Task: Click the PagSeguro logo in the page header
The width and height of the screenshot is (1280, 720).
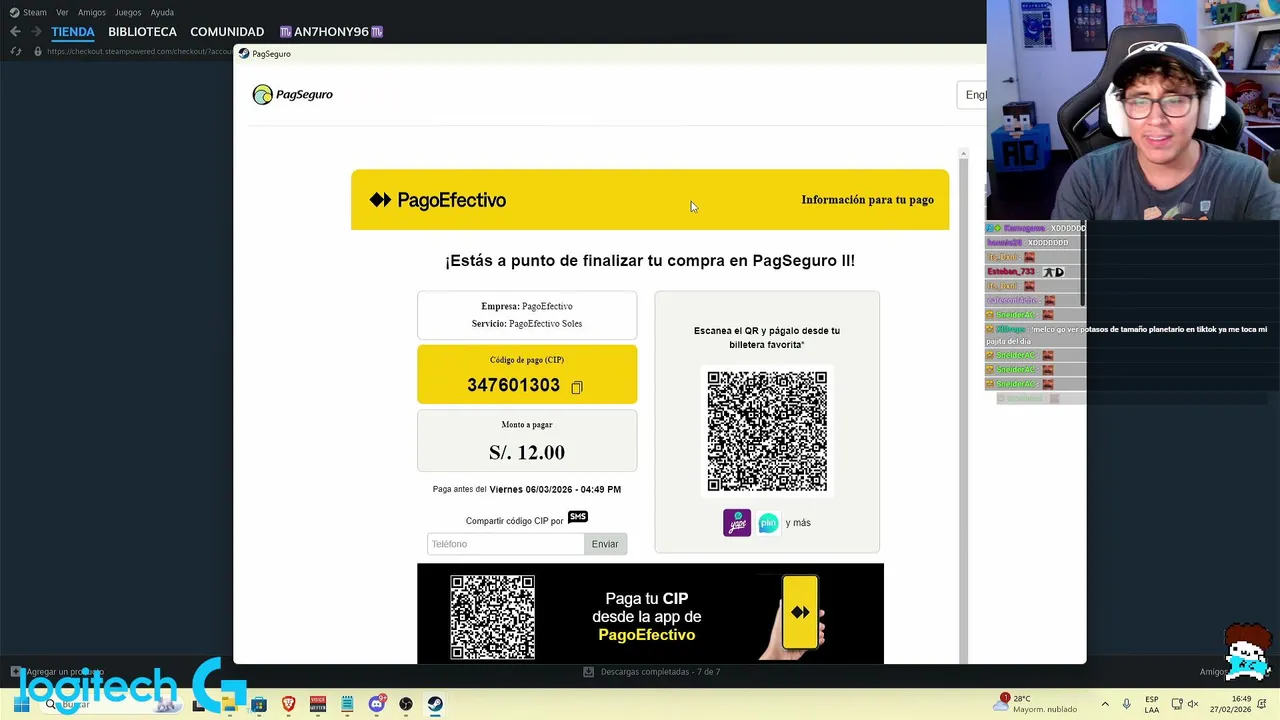Action: (293, 95)
